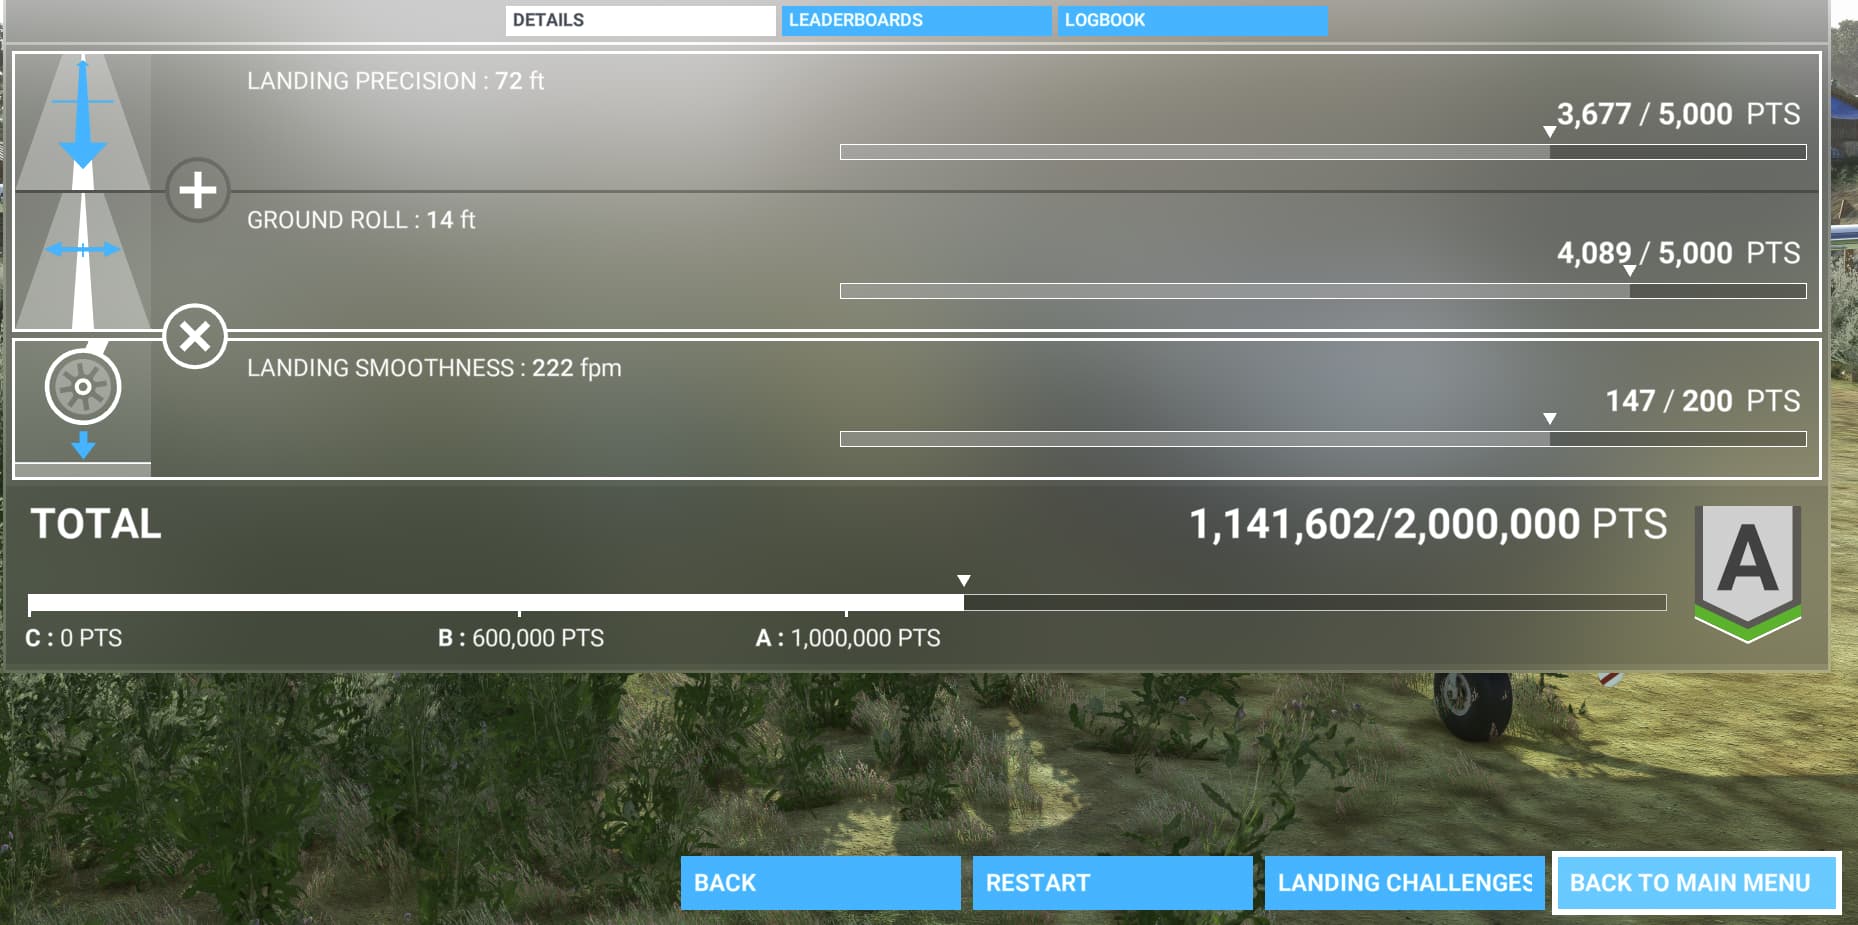Switch to the Details tab
1858x925 pixels.
[640, 20]
